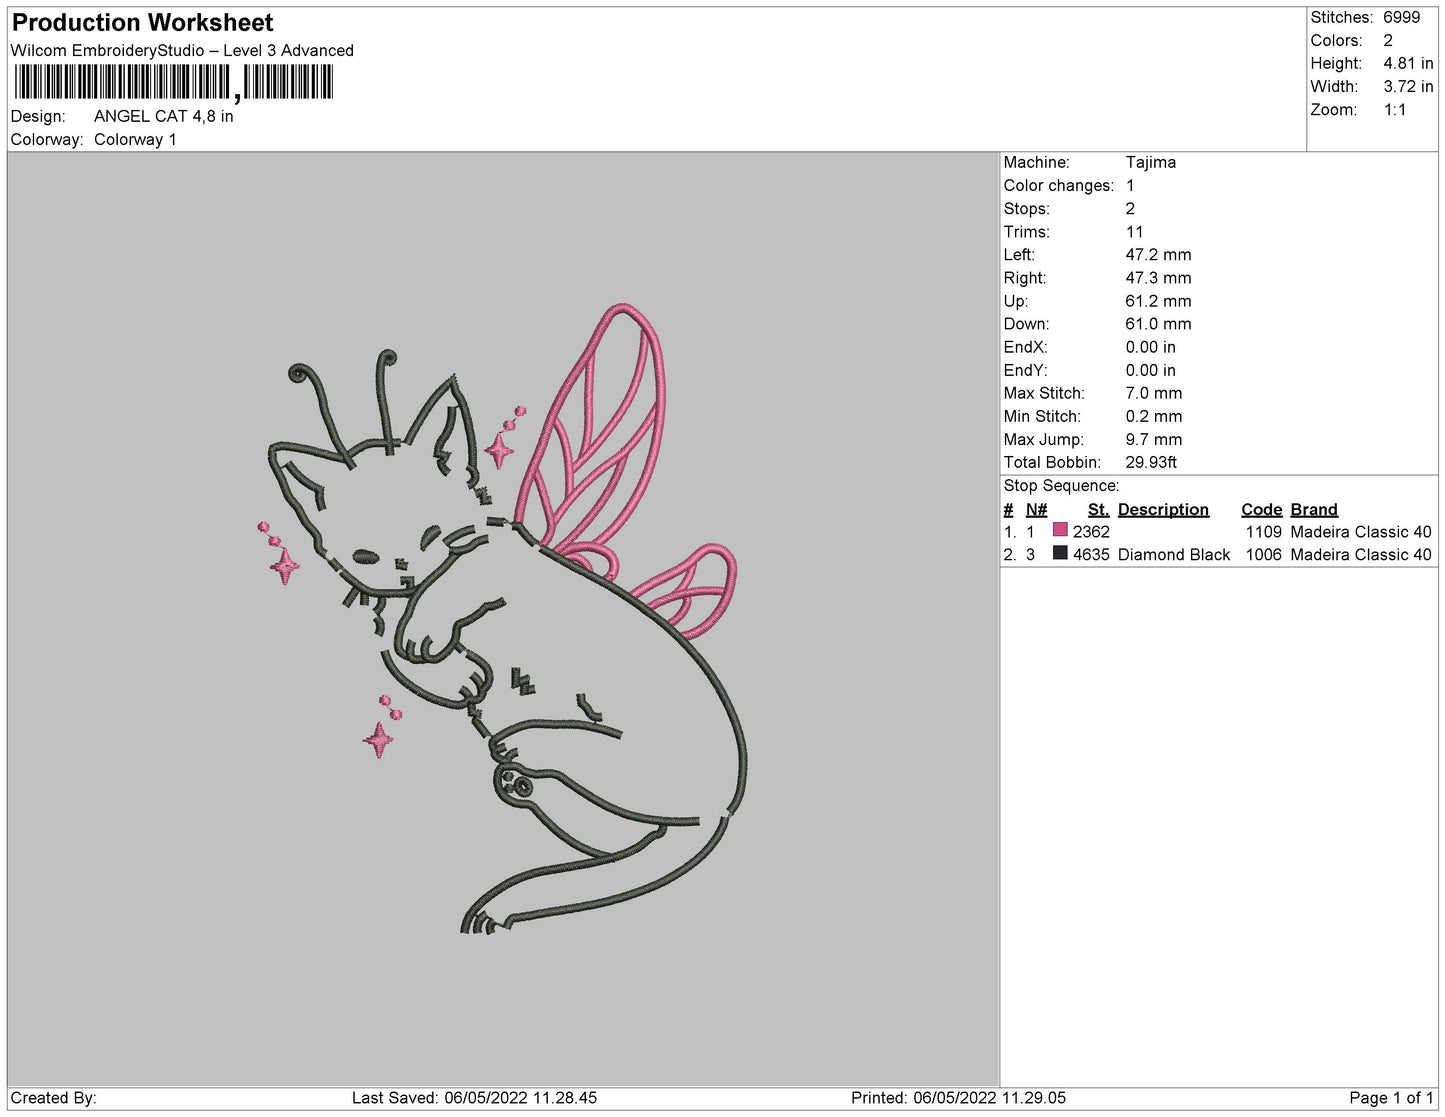Image resolution: width=1445 pixels, height=1117 pixels.
Task: Click the design barcode at top left
Action: tap(173, 82)
